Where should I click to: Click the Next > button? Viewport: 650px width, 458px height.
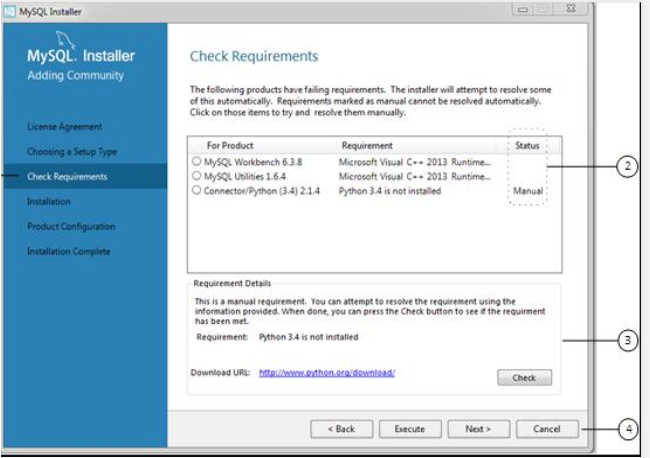478,429
